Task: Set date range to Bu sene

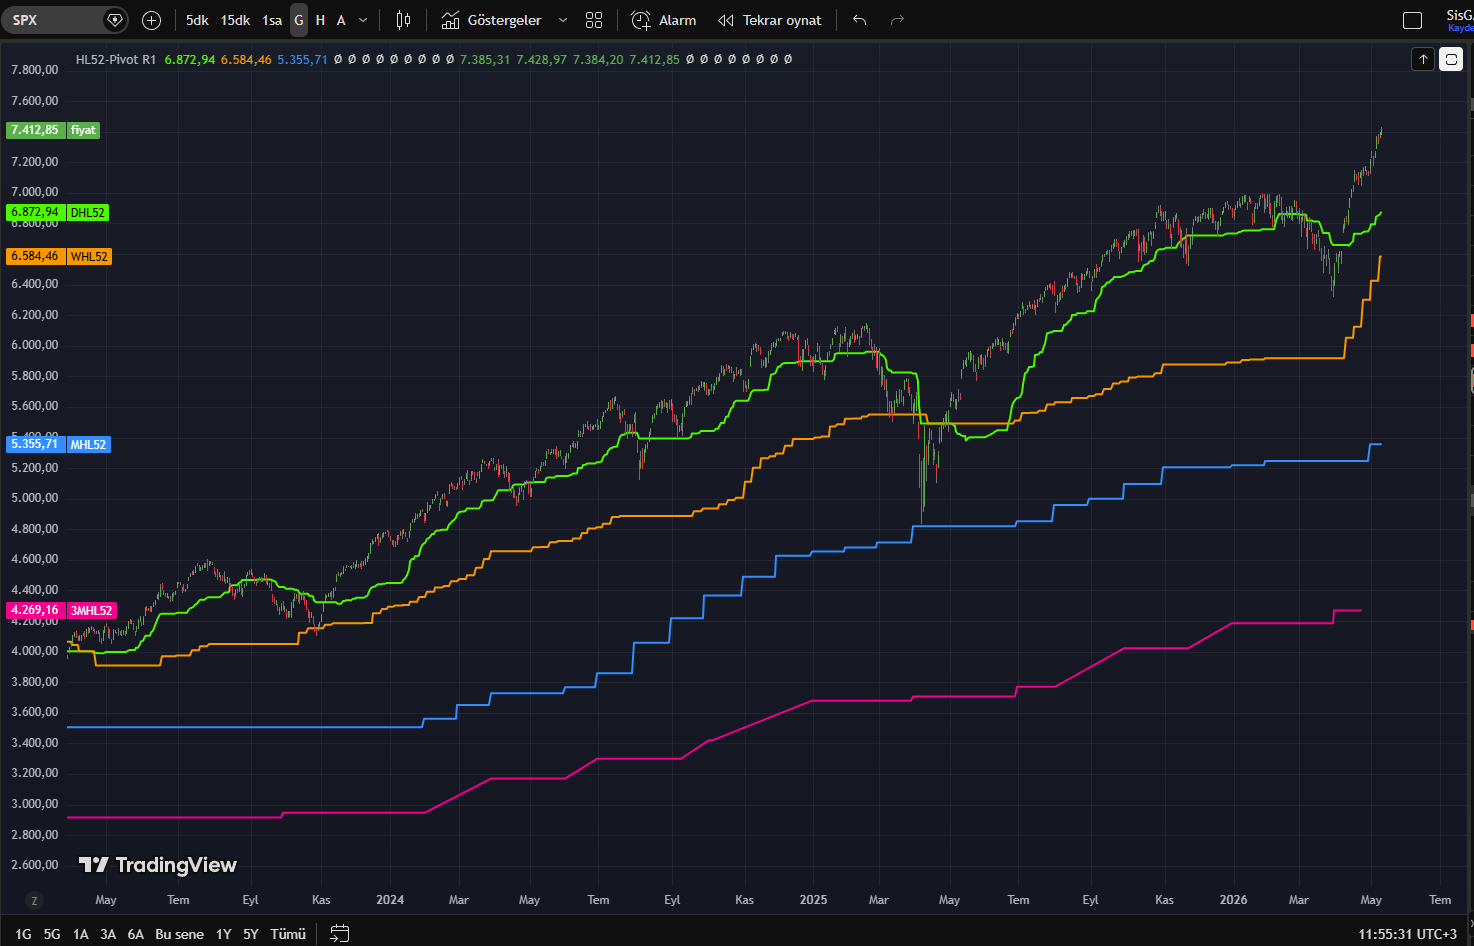Action: [180, 934]
